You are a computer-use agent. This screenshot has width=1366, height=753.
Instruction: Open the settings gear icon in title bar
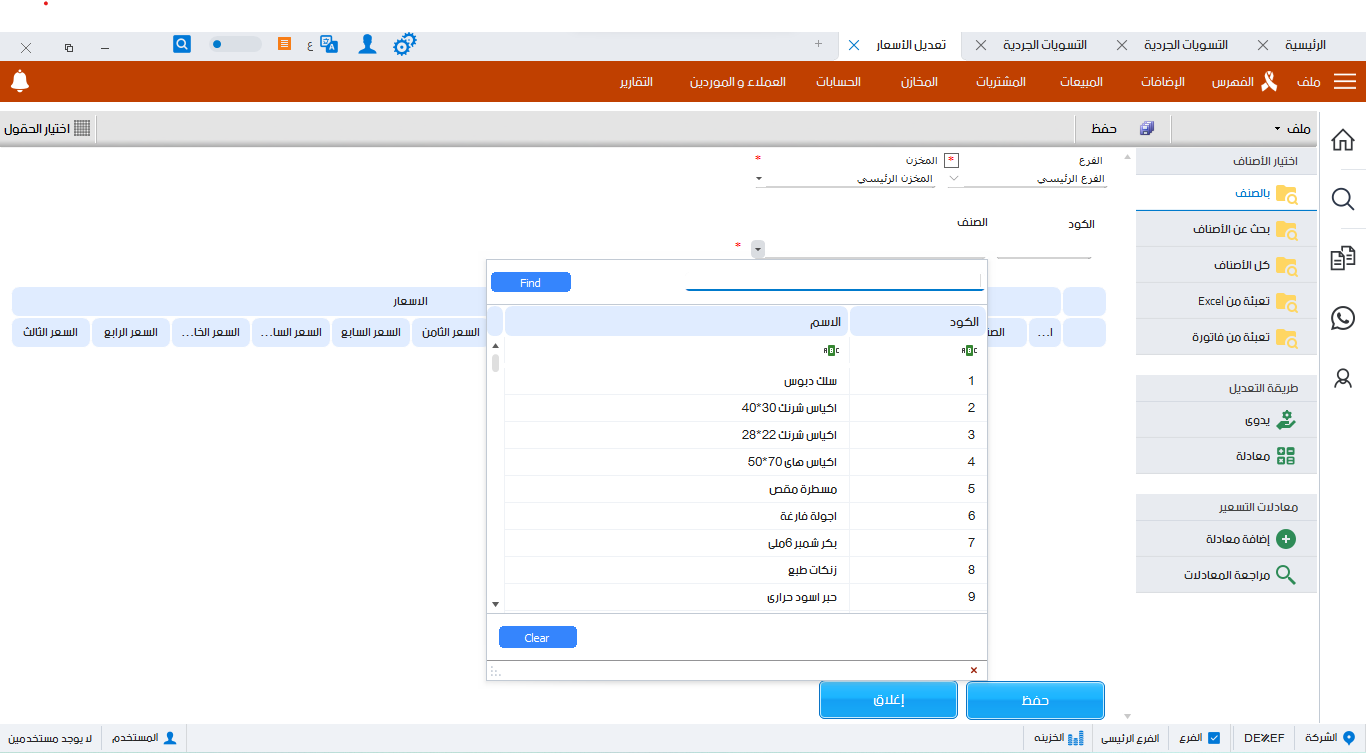click(404, 45)
